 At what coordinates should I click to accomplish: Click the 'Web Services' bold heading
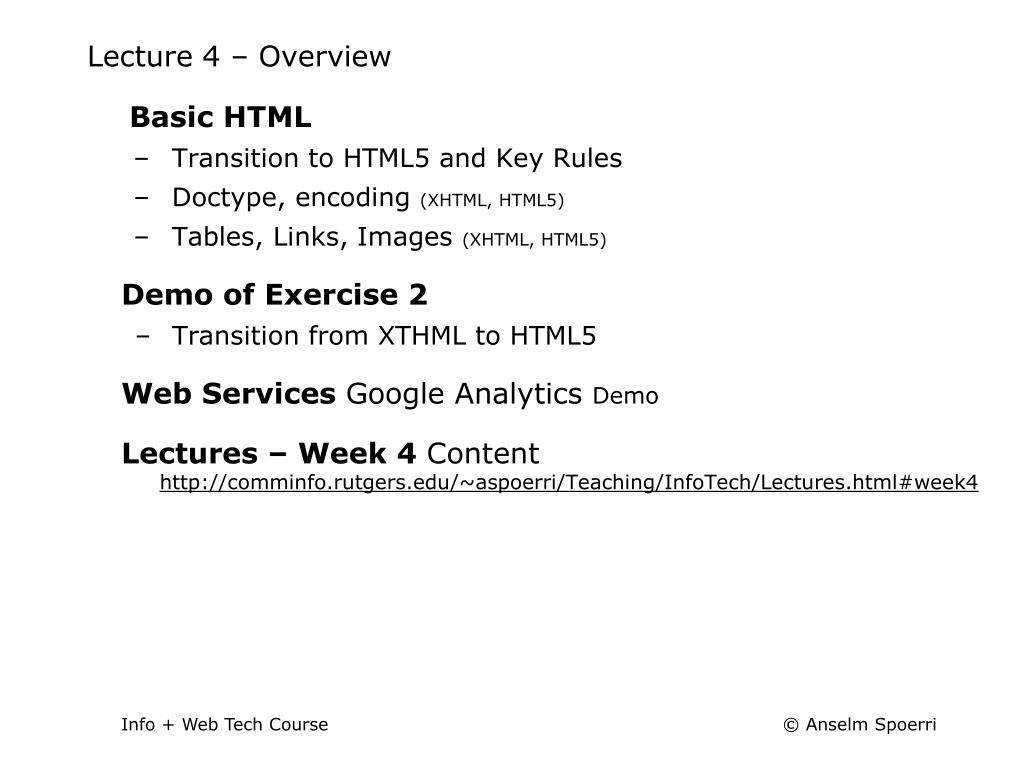click(229, 394)
